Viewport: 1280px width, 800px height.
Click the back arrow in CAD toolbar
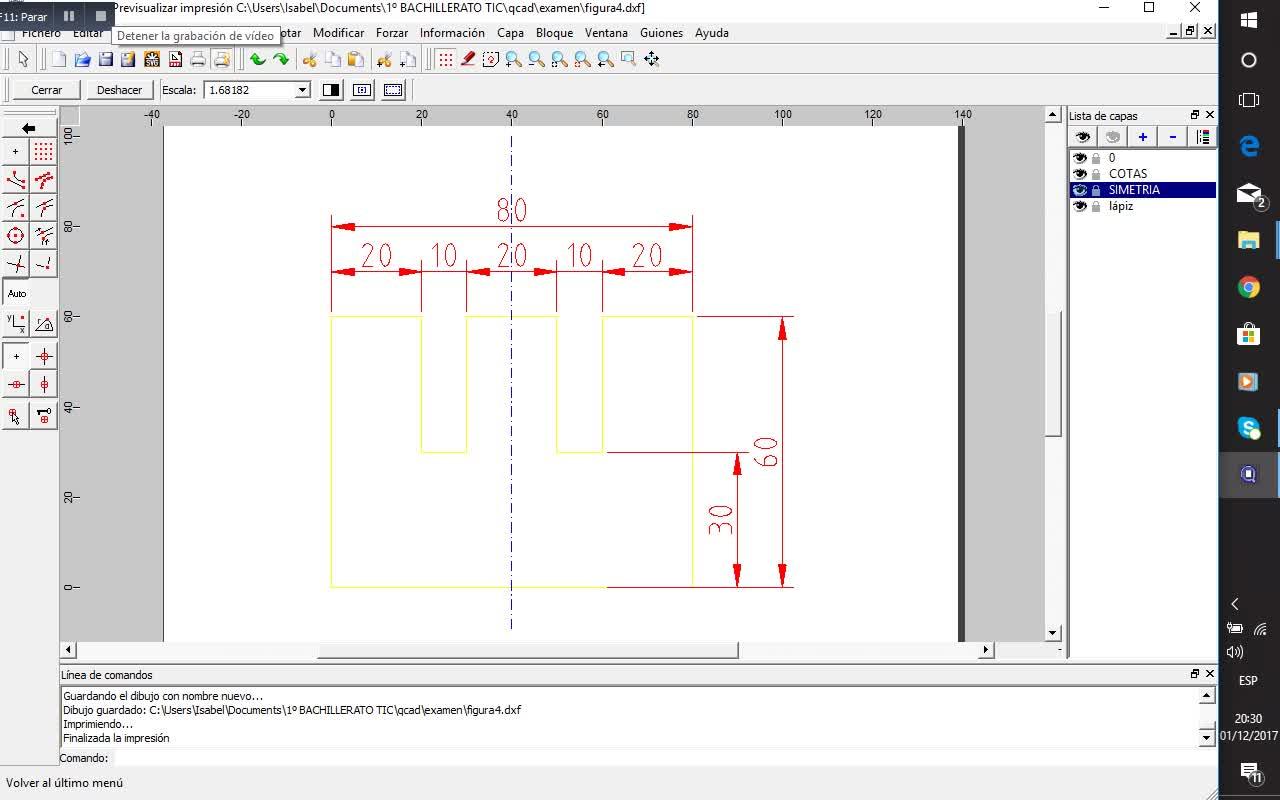point(29,128)
